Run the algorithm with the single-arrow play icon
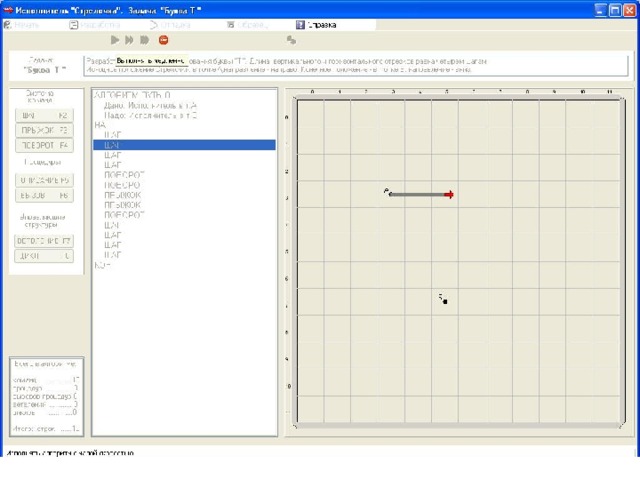Screen dimensions: 640x480 115,40
